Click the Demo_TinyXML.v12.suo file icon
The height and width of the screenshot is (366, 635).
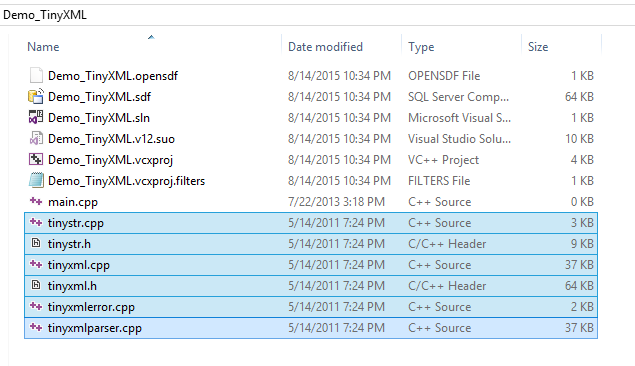click(36, 138)
